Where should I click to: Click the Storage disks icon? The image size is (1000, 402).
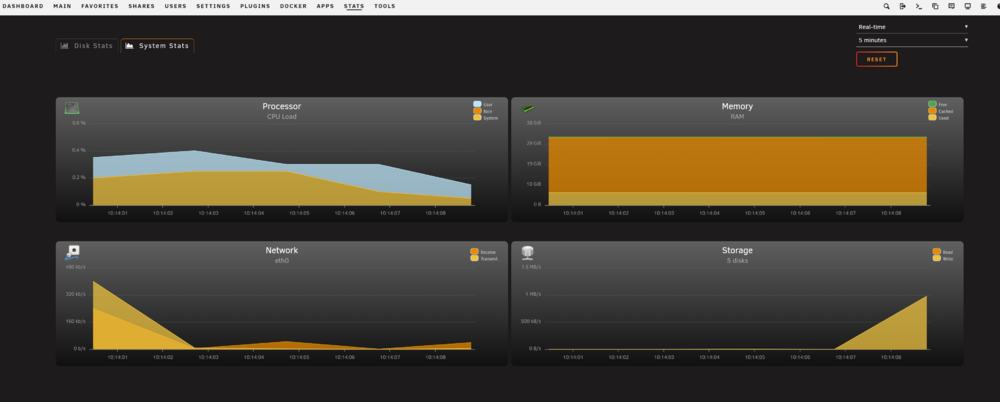point(527,253)
